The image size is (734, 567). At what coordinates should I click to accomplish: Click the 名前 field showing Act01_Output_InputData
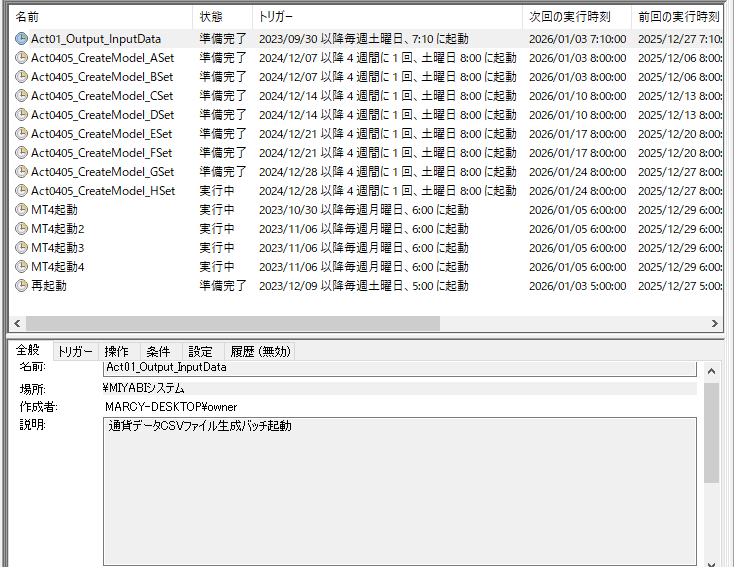(400, 368)
